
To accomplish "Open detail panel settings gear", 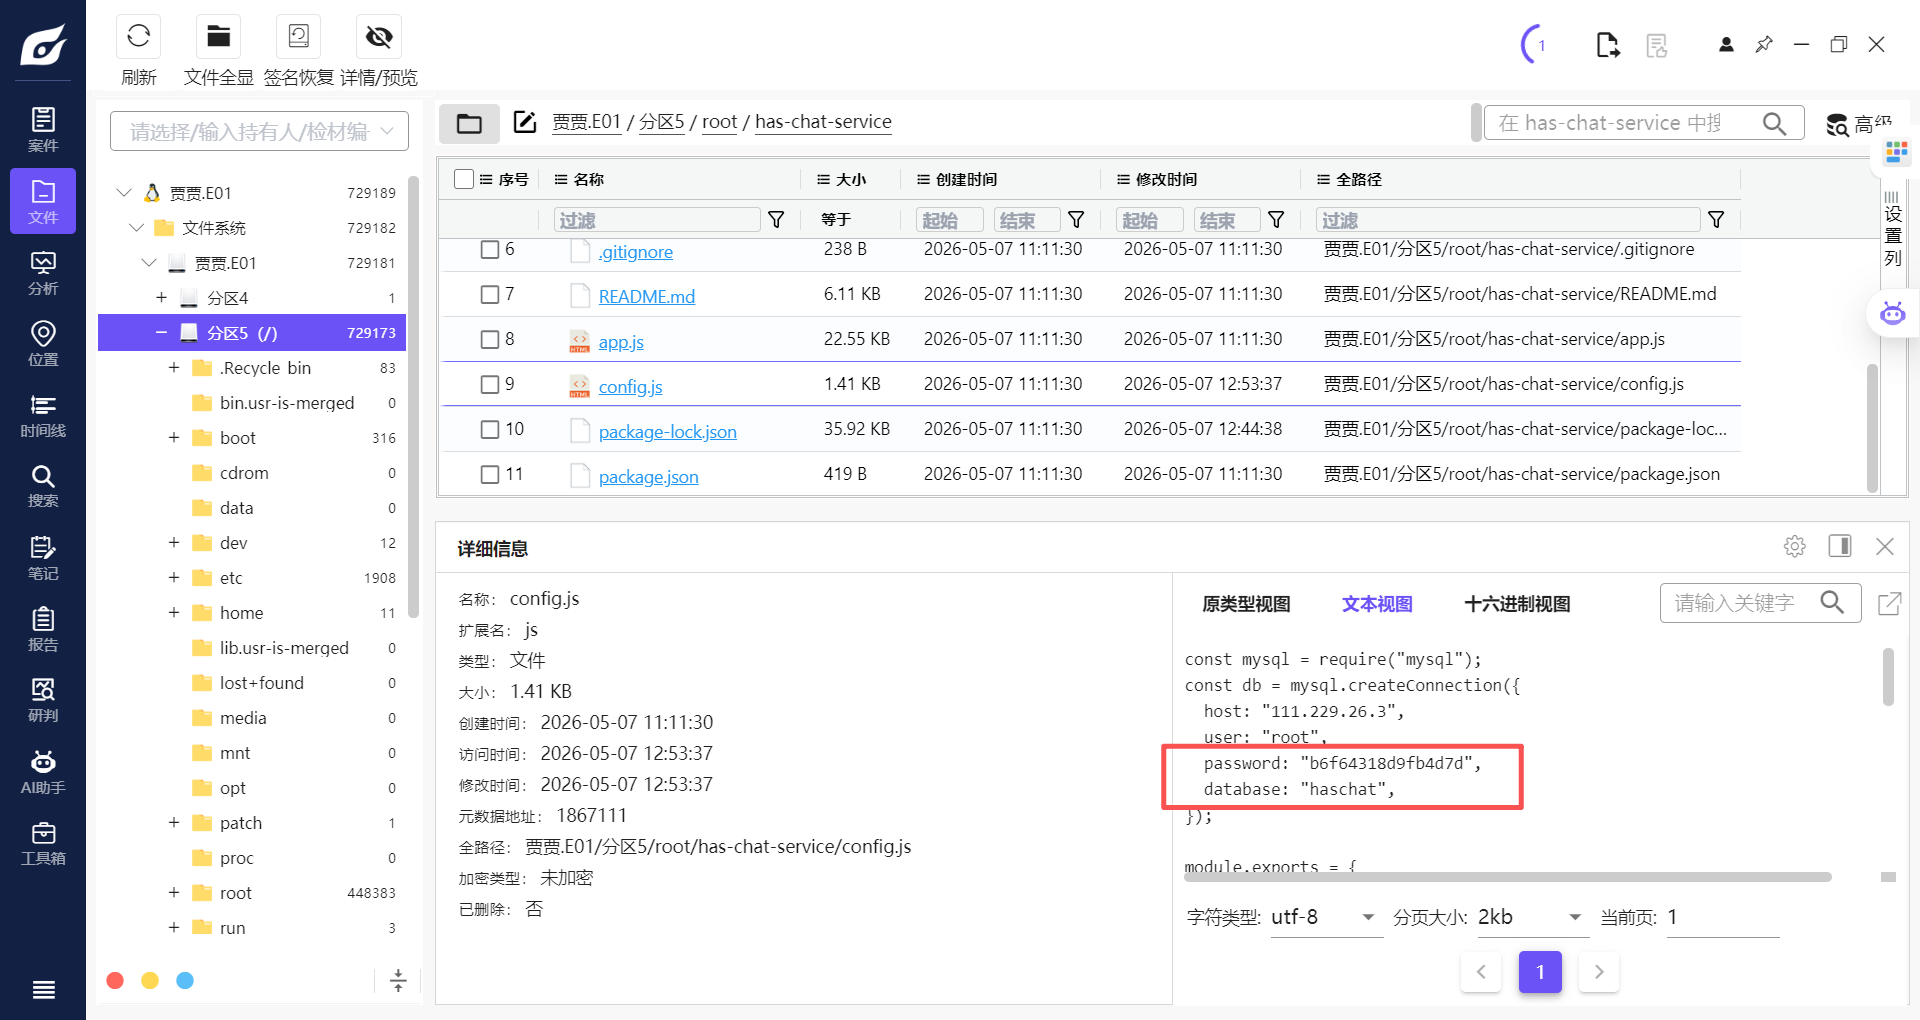I will tap(1795, 546).
